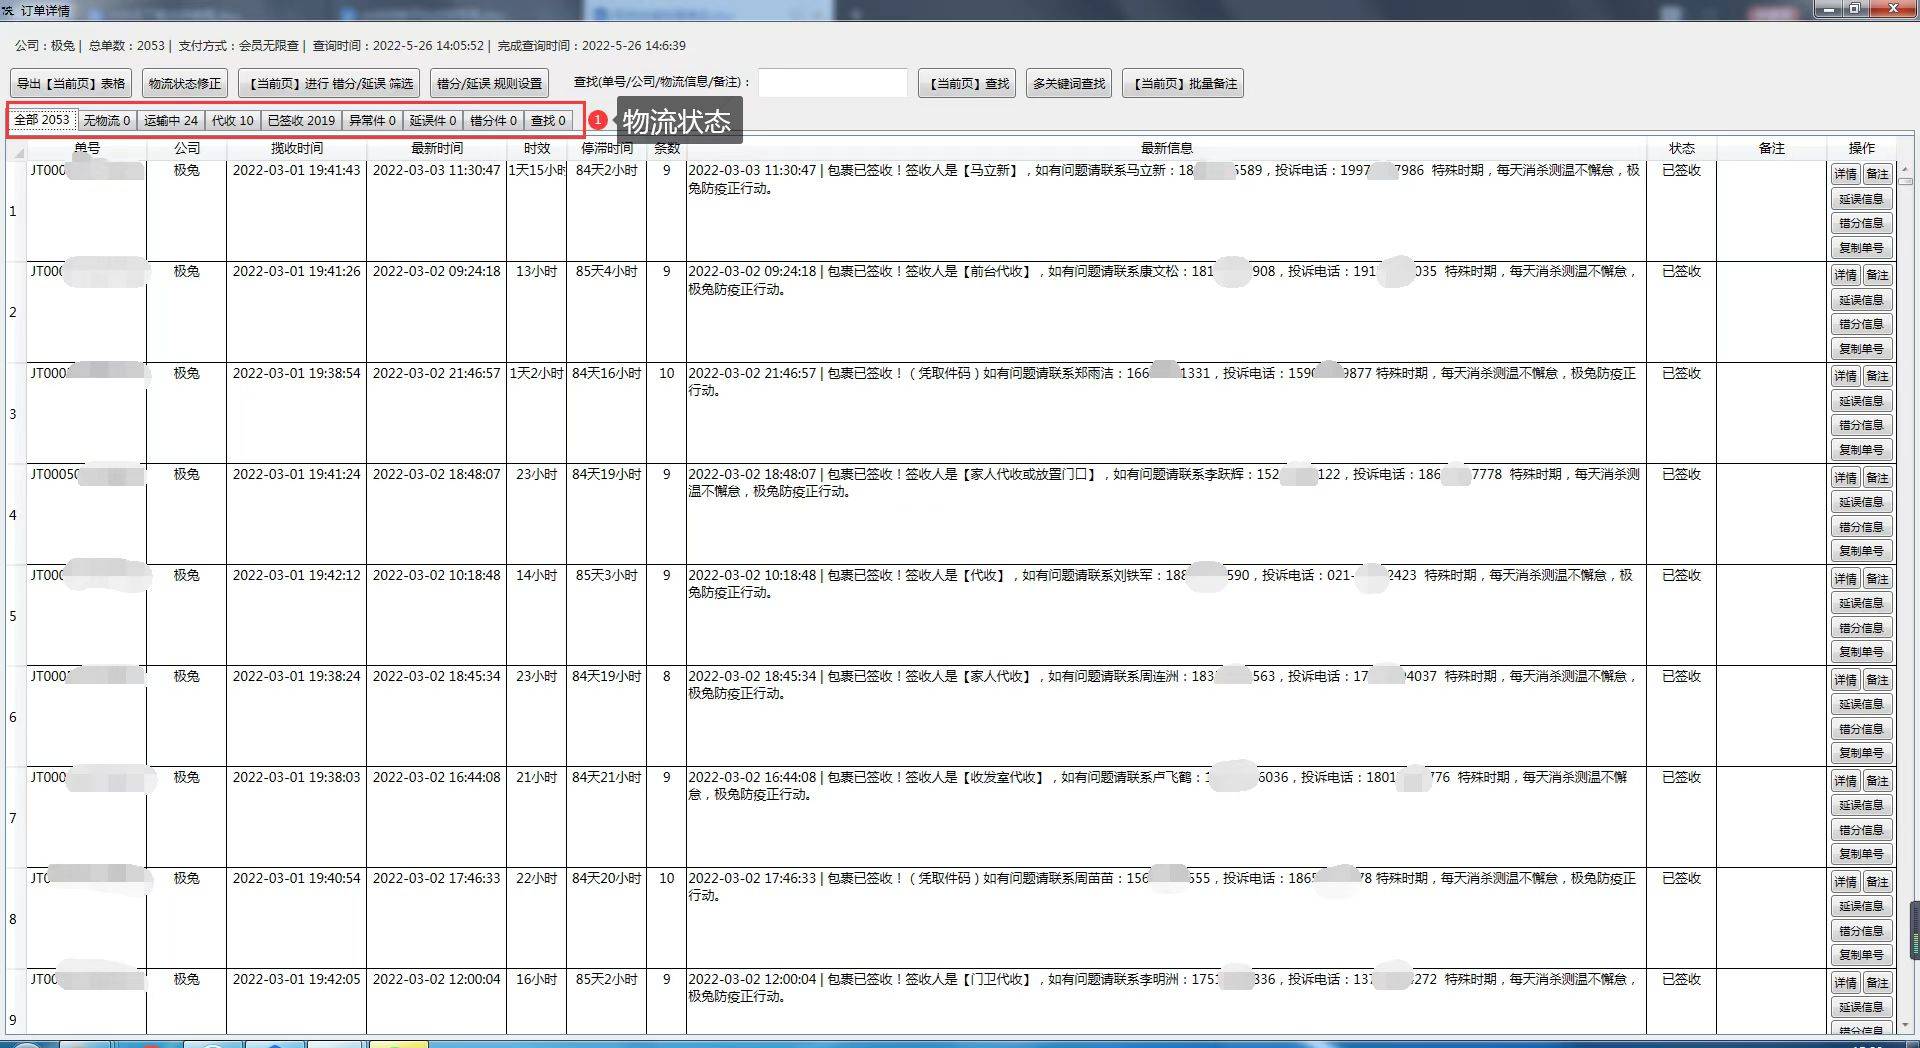Open the 代收 10 tab
This screenshot has width=1920, height=1048.
pos(233,121)
